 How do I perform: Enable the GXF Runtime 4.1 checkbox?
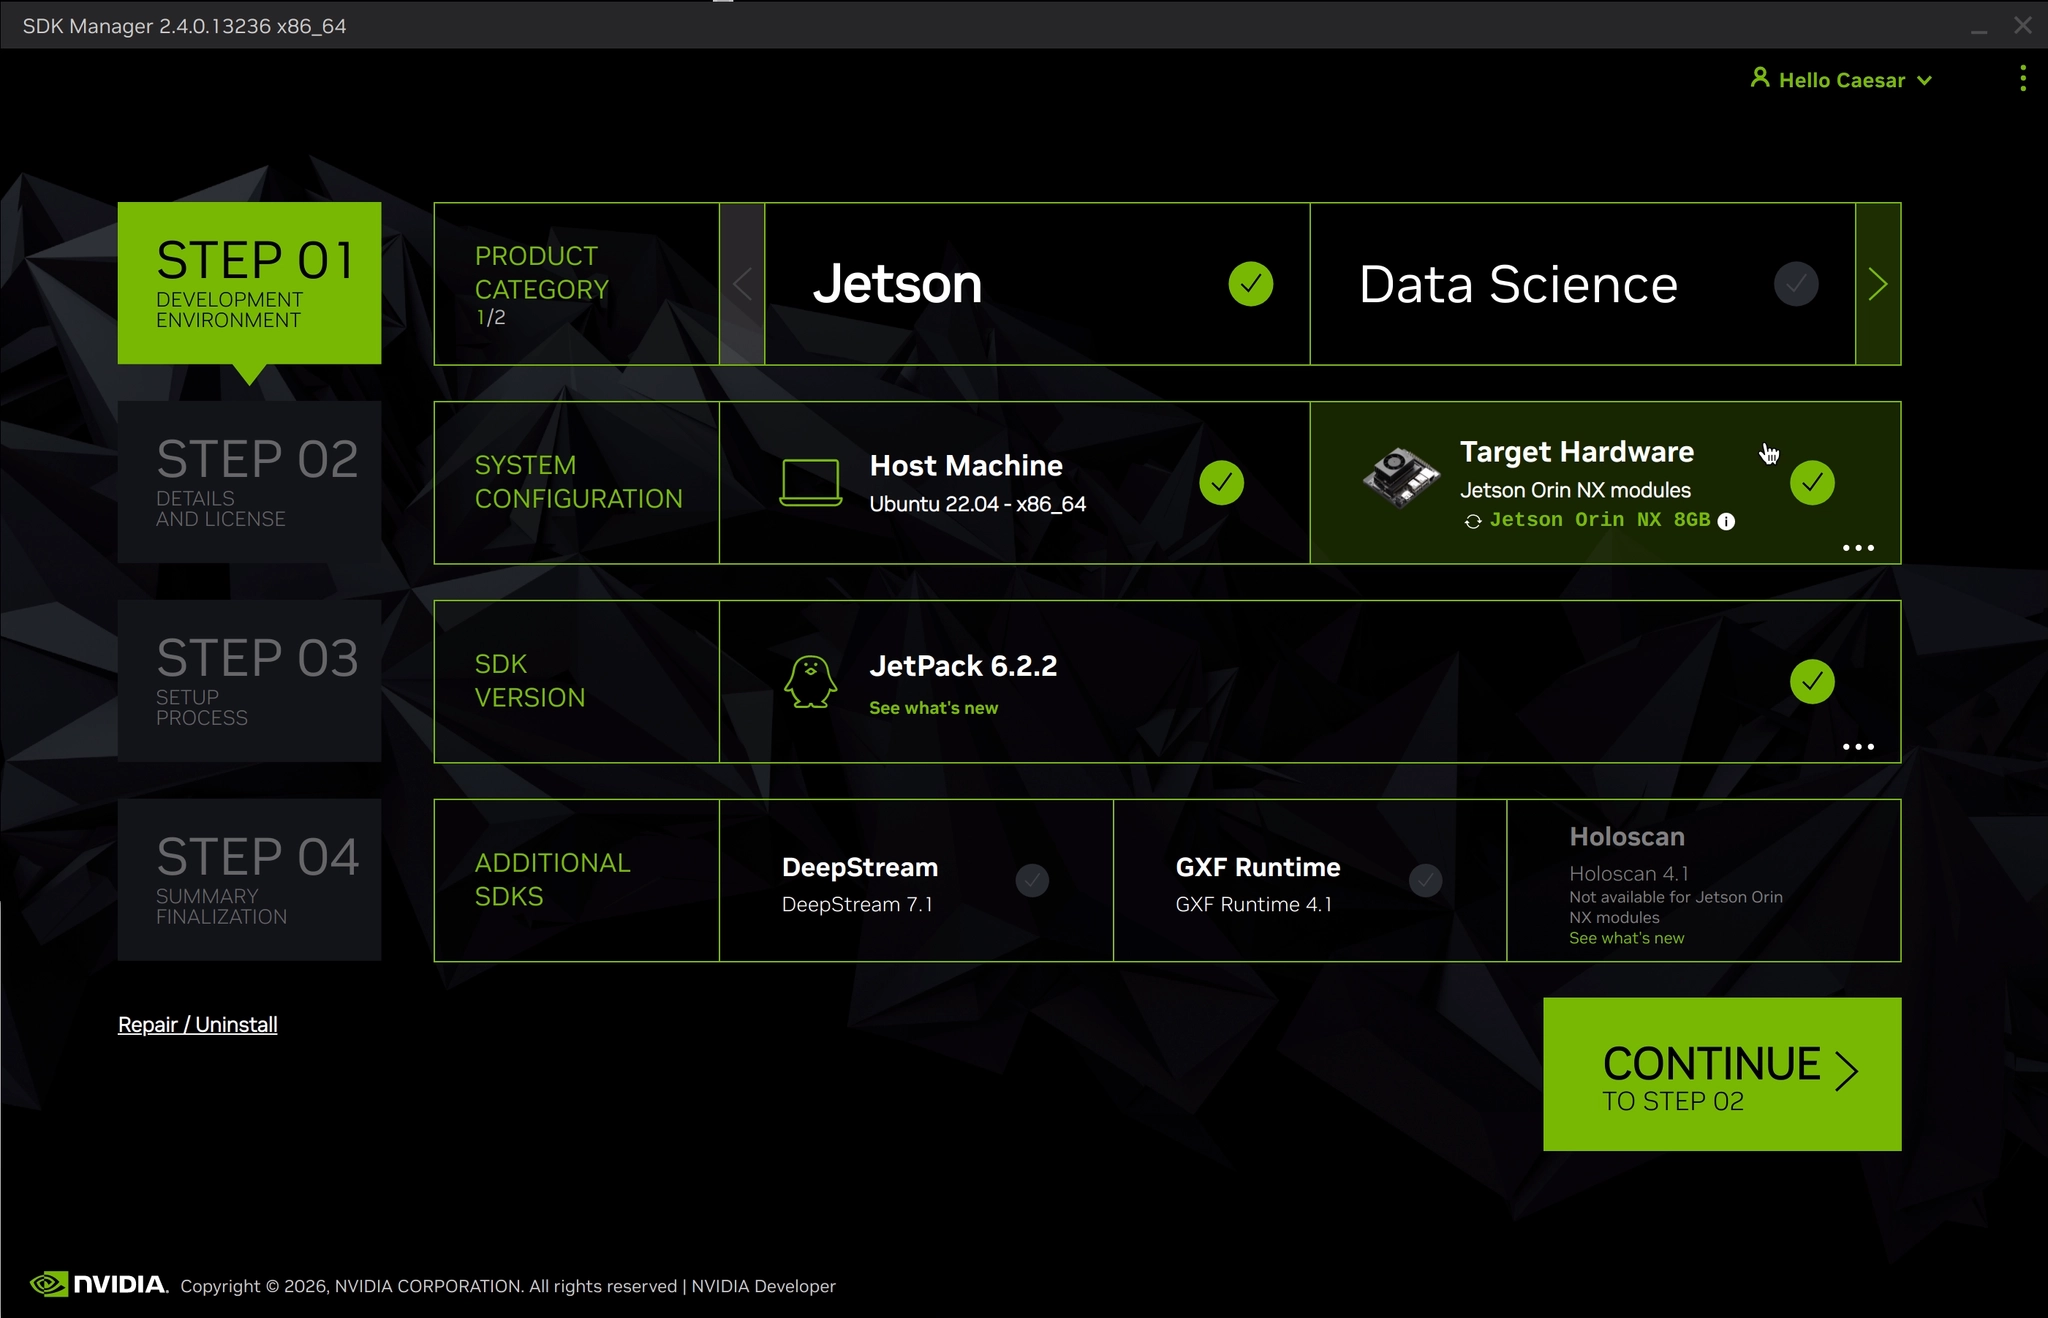pos(1425,881)
